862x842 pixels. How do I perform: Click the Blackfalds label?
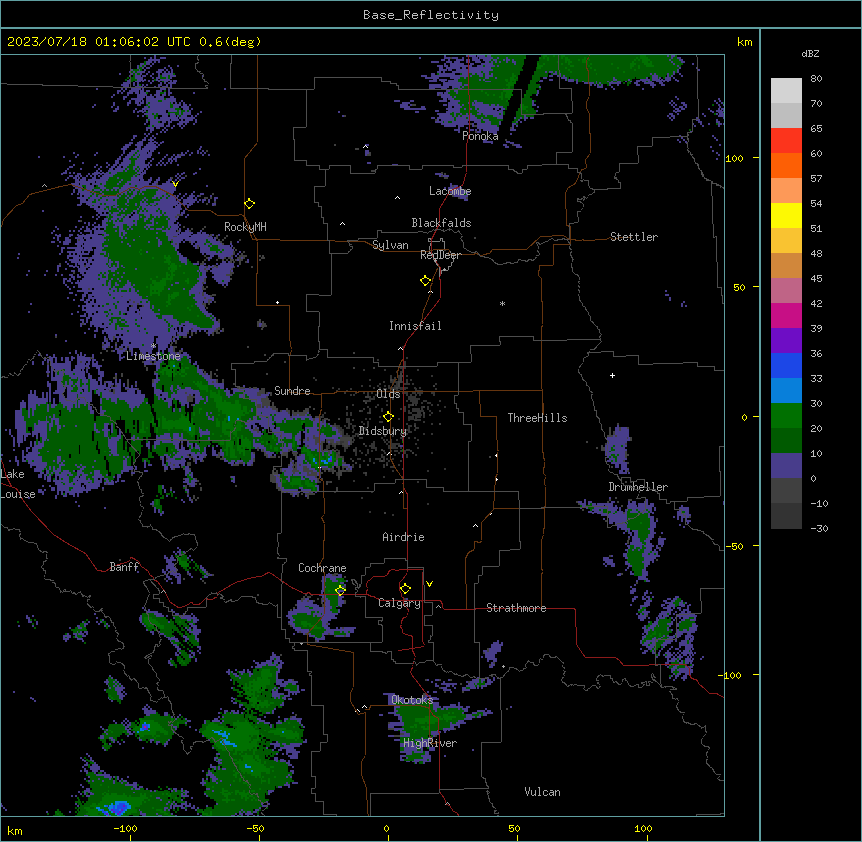(441, 223)
